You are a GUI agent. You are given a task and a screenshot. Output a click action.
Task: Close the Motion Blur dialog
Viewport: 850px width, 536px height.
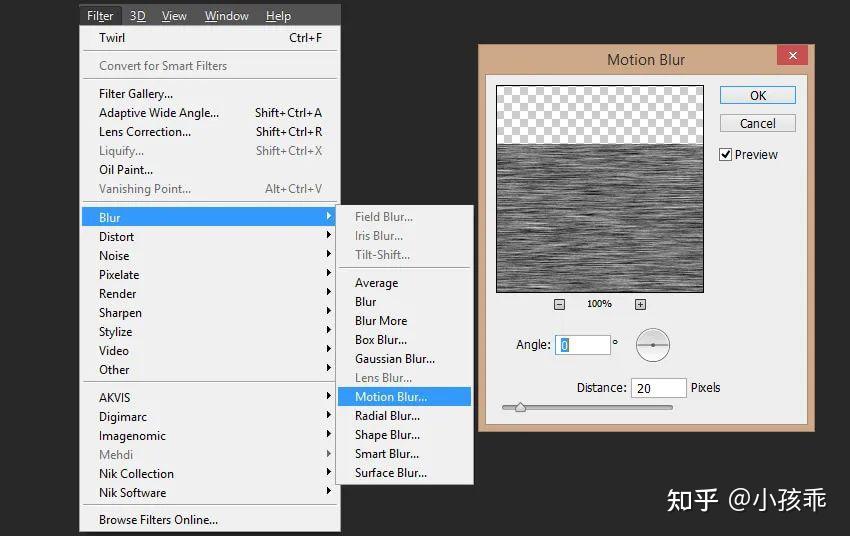793,55
